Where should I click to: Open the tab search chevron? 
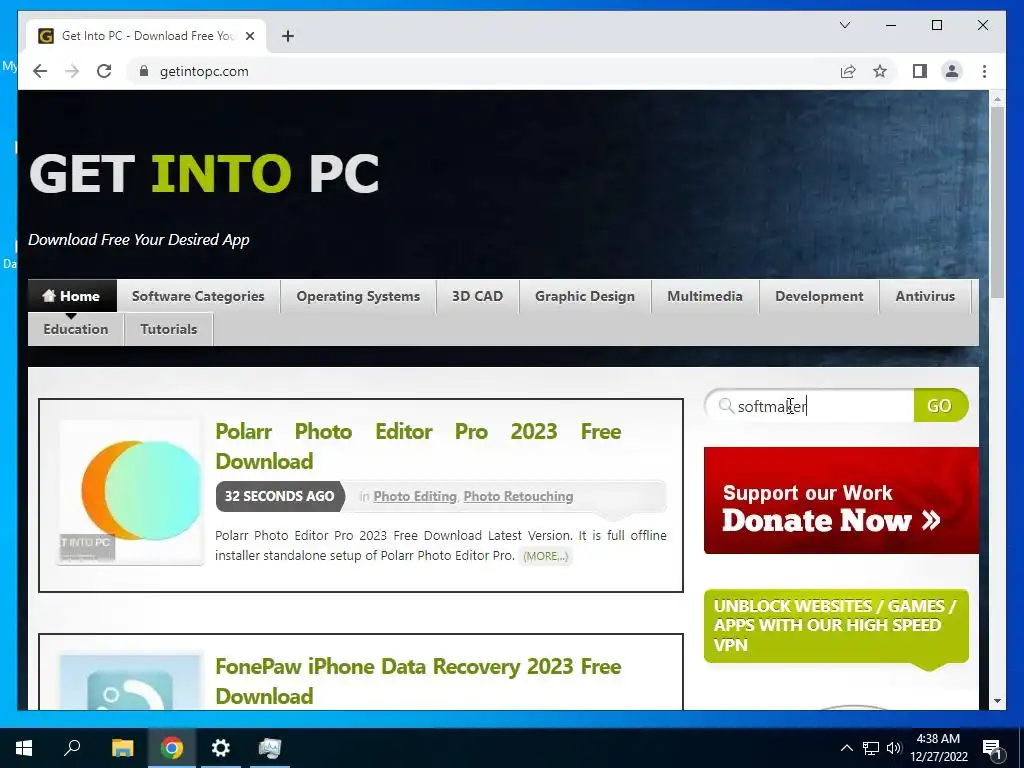tap(844, 25)
